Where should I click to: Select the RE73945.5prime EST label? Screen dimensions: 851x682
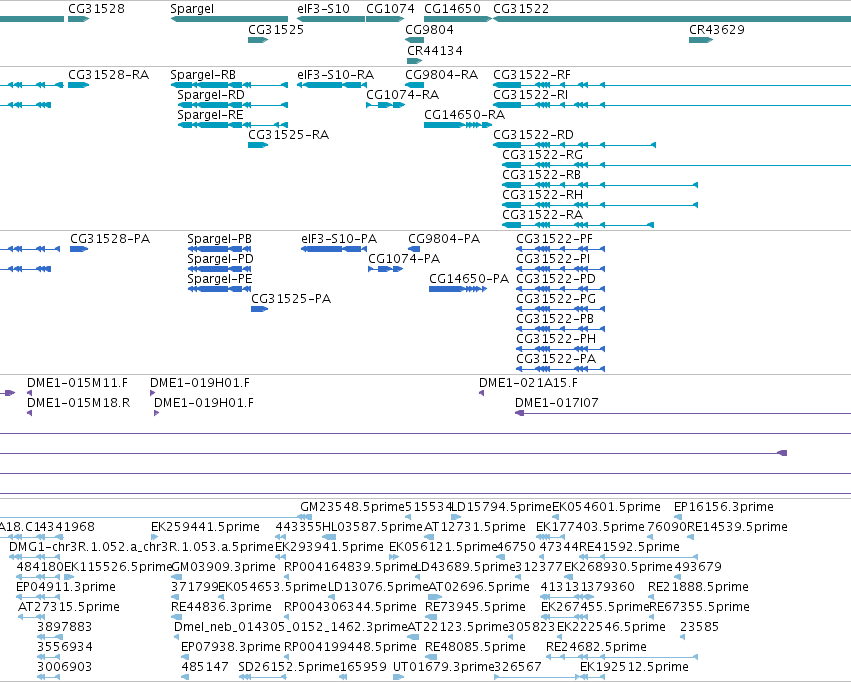pos(475,607)
